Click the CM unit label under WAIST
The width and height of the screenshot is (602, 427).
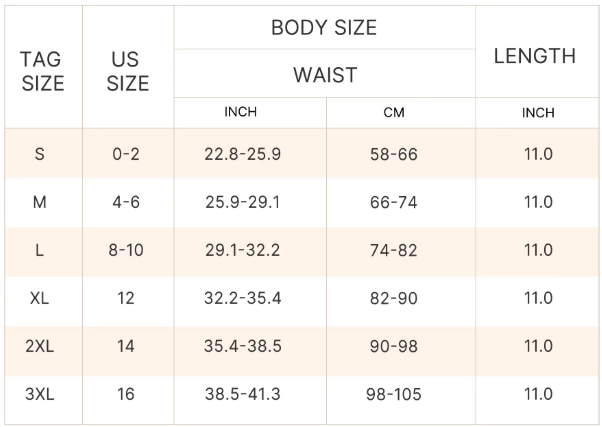(x=394, y=113)
